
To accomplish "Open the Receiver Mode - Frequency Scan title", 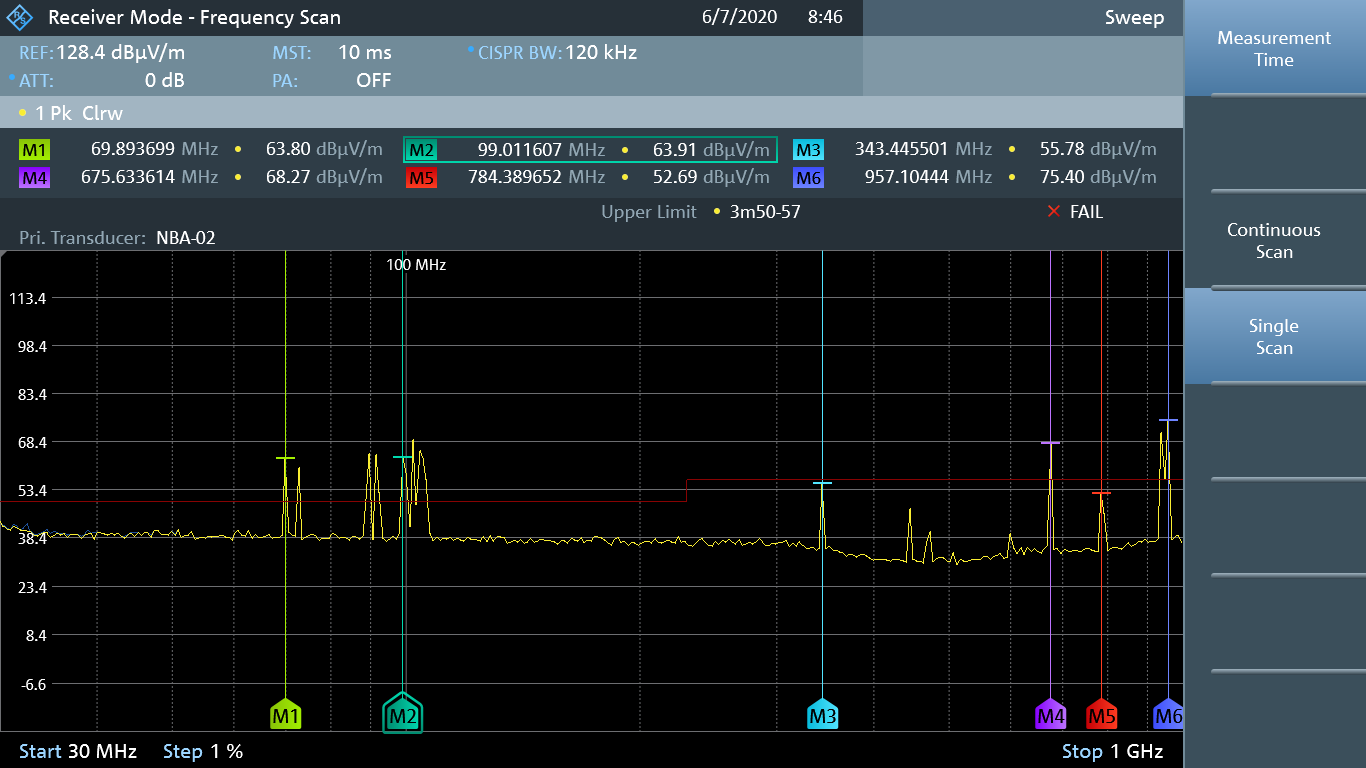I will (x=194, y=17).
